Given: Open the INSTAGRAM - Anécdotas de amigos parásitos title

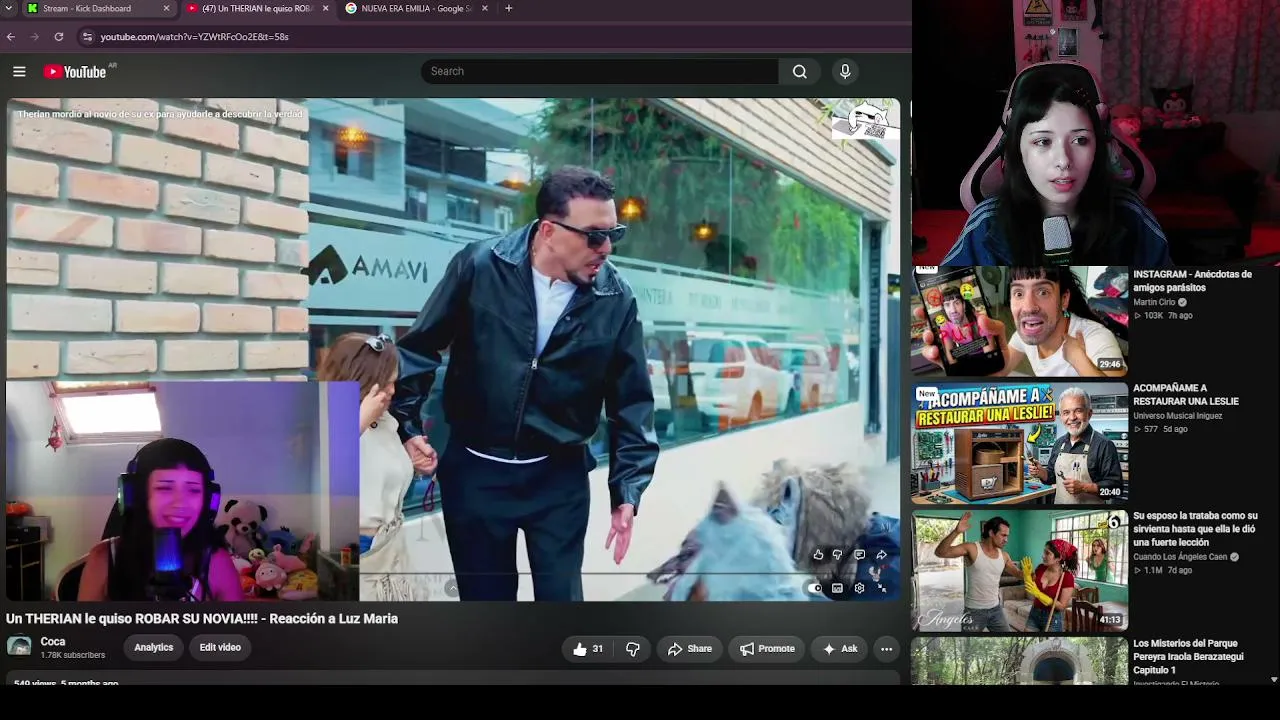Looking at the screenshot, I should pos(1192,281).
